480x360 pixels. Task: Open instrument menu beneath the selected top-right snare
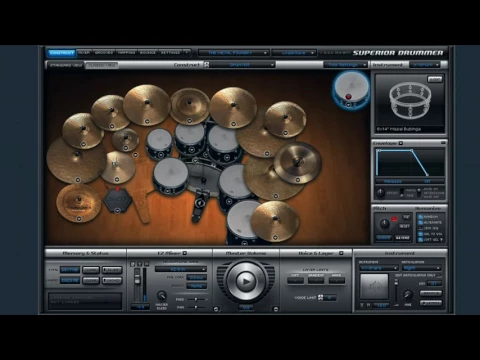[x=349, y=104]
